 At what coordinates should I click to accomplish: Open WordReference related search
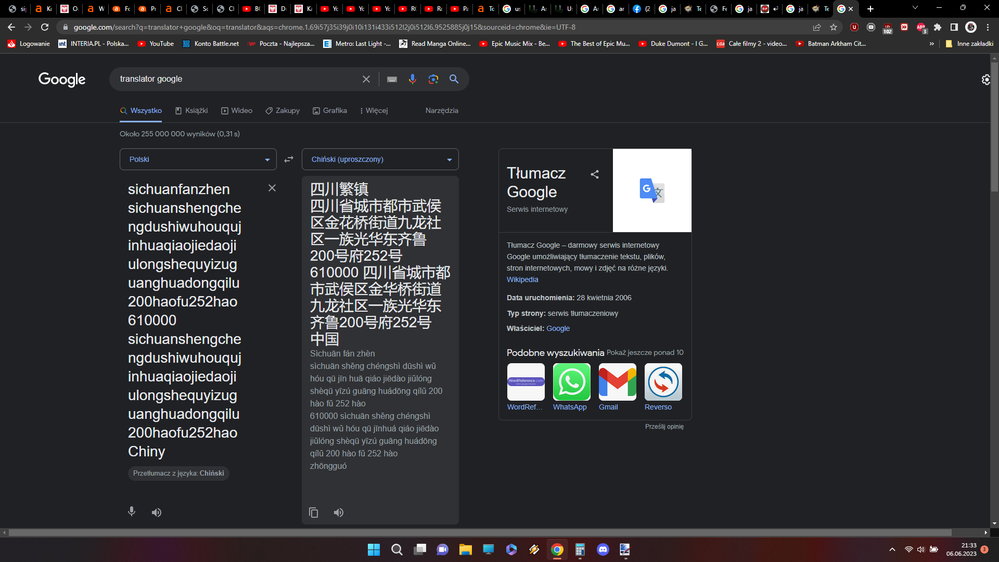click(x=526, y=387)
